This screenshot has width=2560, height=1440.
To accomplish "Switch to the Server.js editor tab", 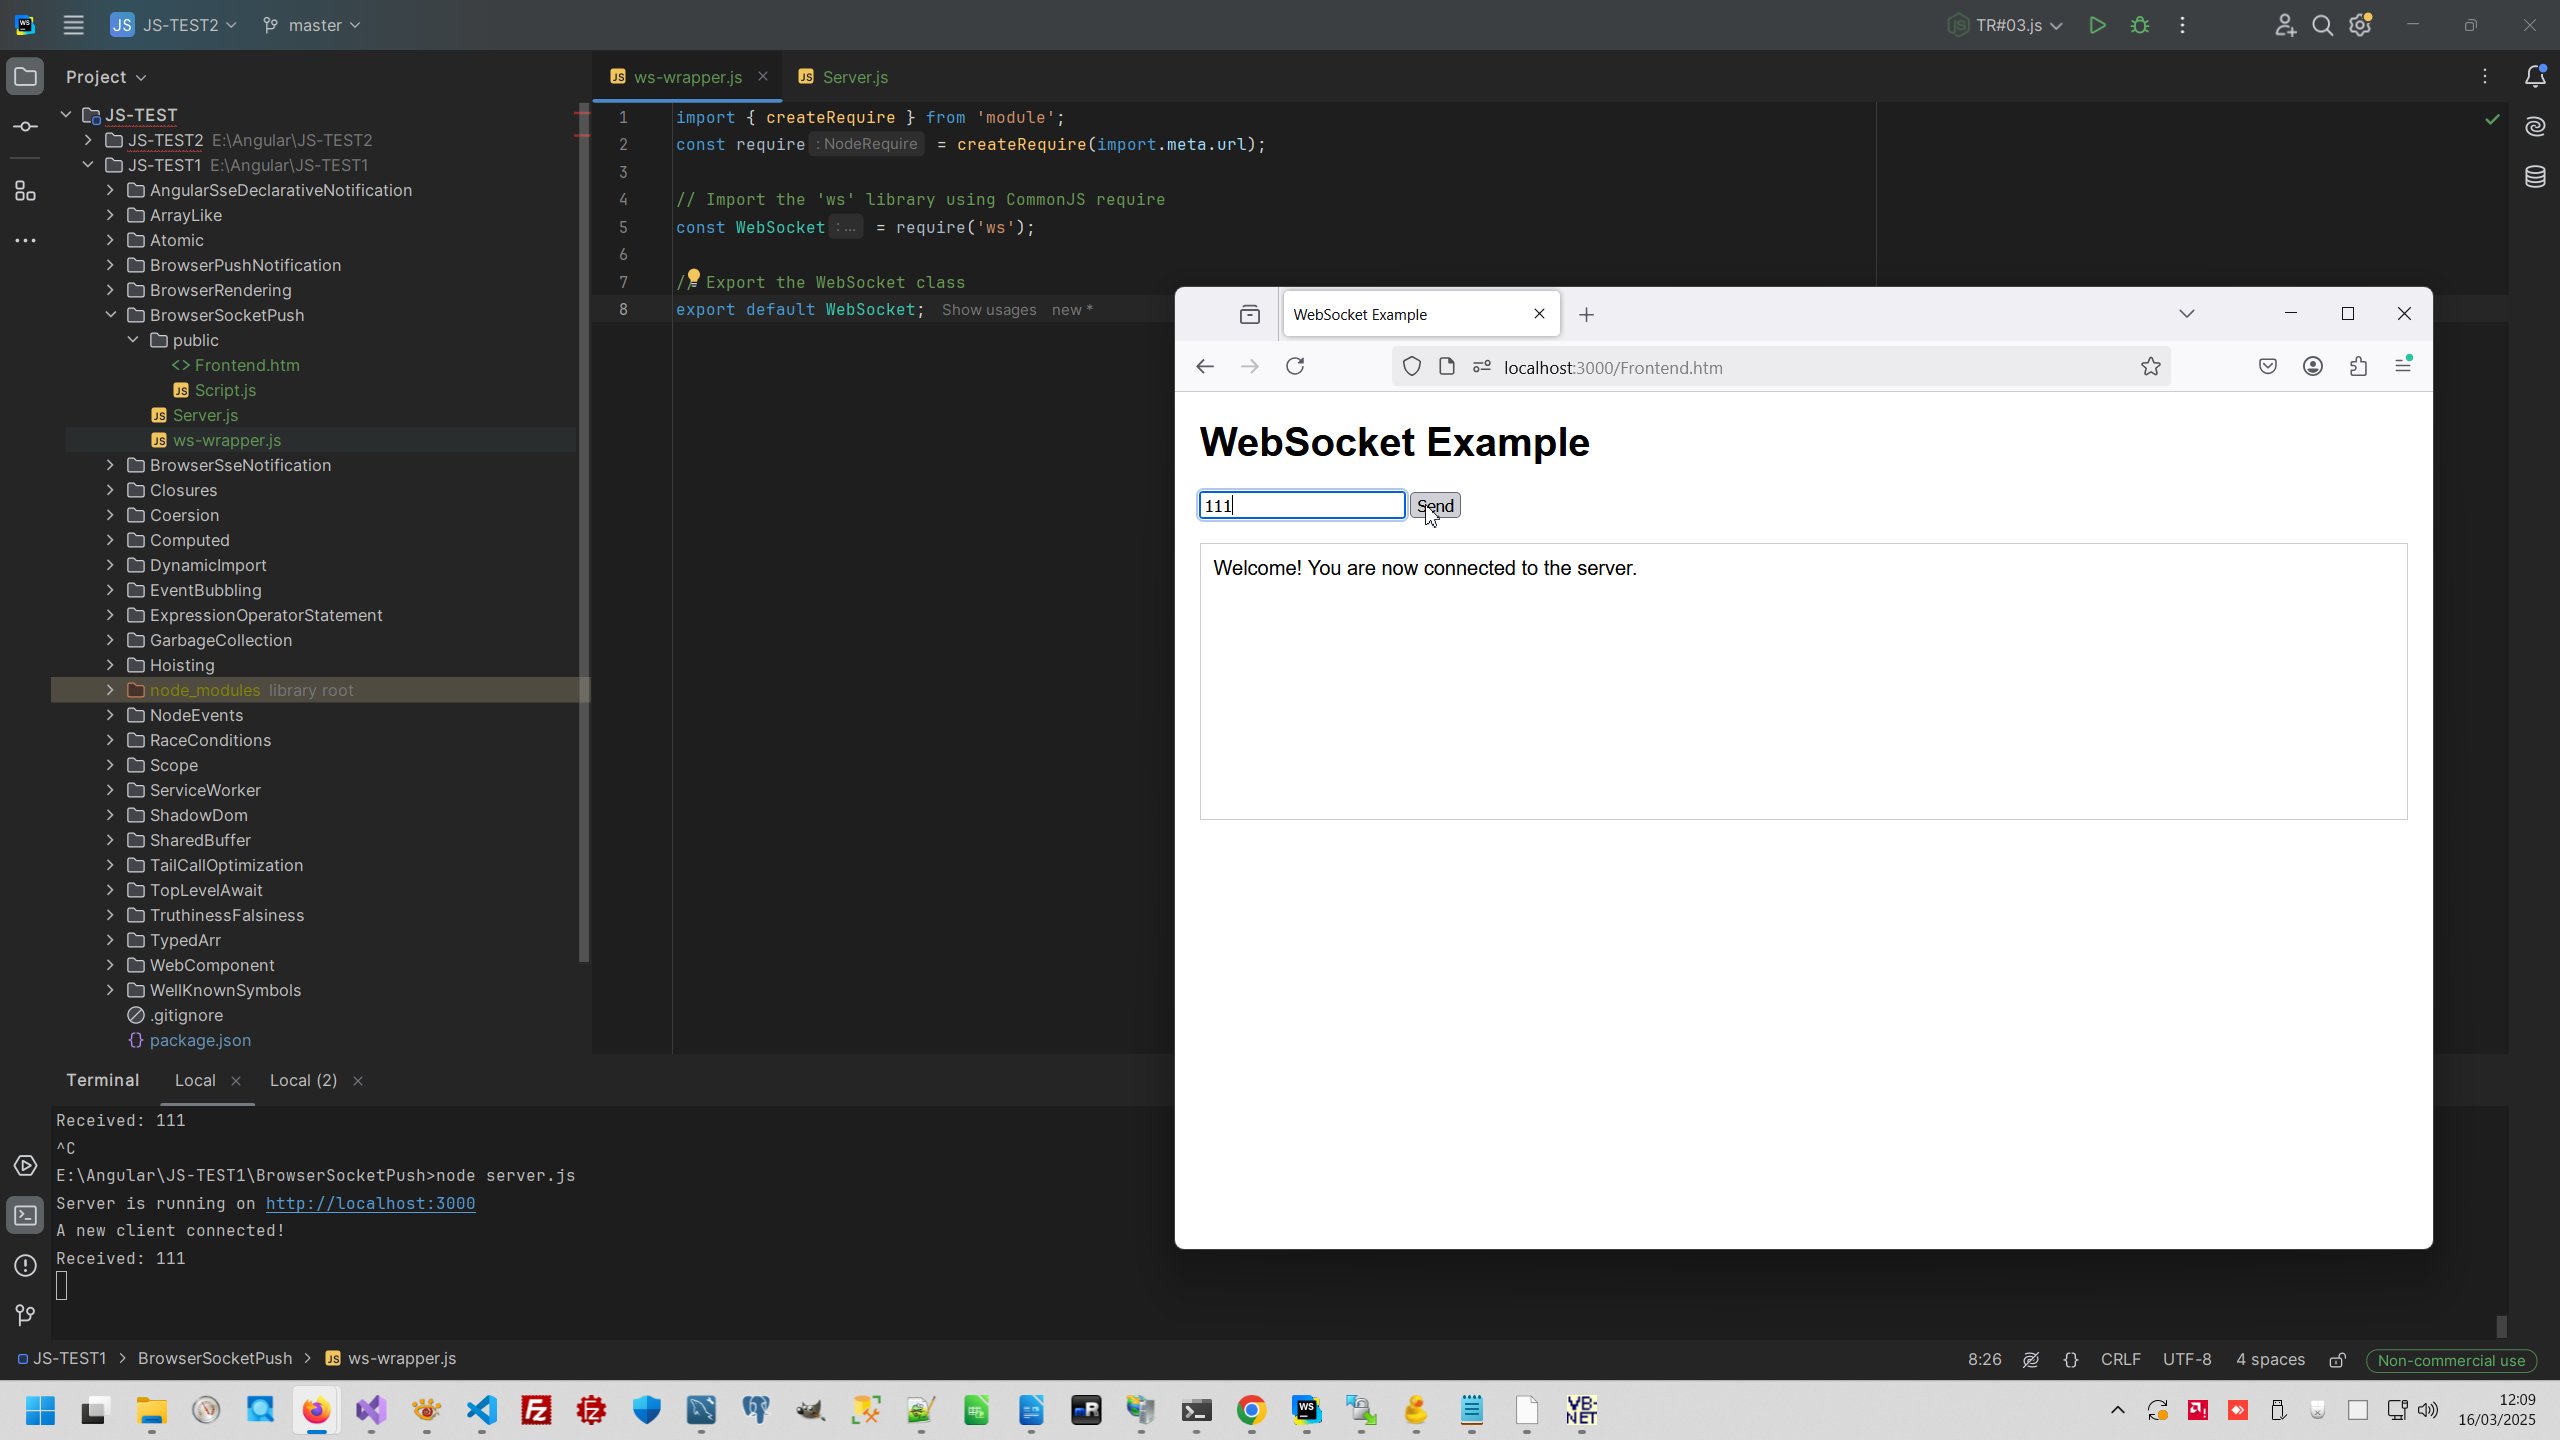I will [854, 77].
